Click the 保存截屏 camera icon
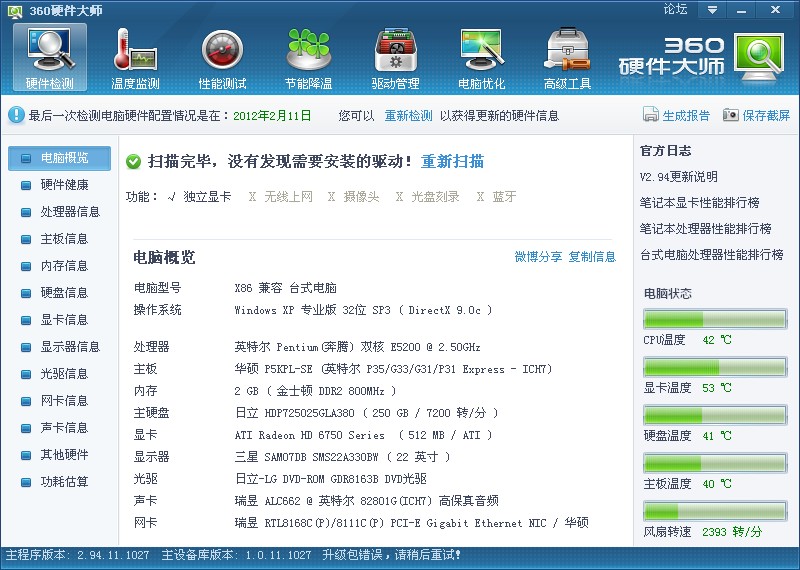The width and height of the screenshot is (800, 570). pos(731,115)
